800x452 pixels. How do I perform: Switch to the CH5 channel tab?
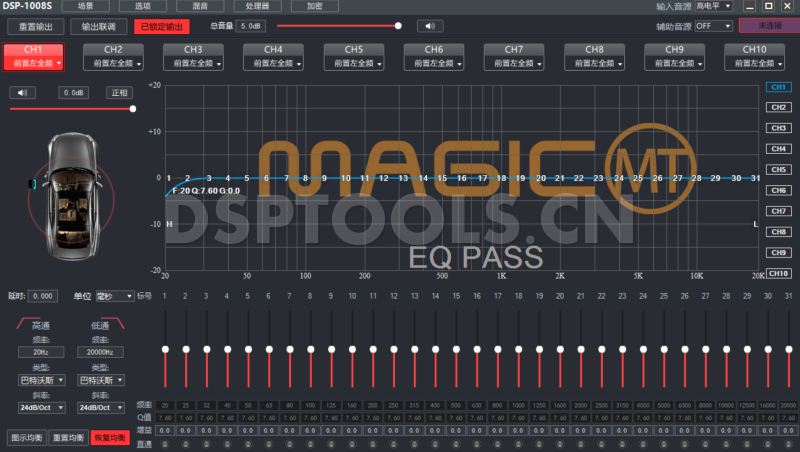tap(354, 55)
